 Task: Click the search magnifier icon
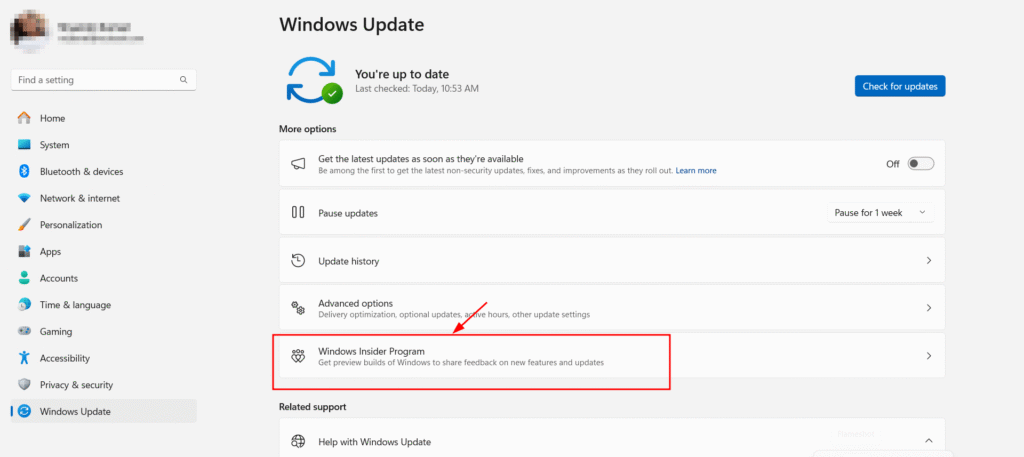[184, 80]
